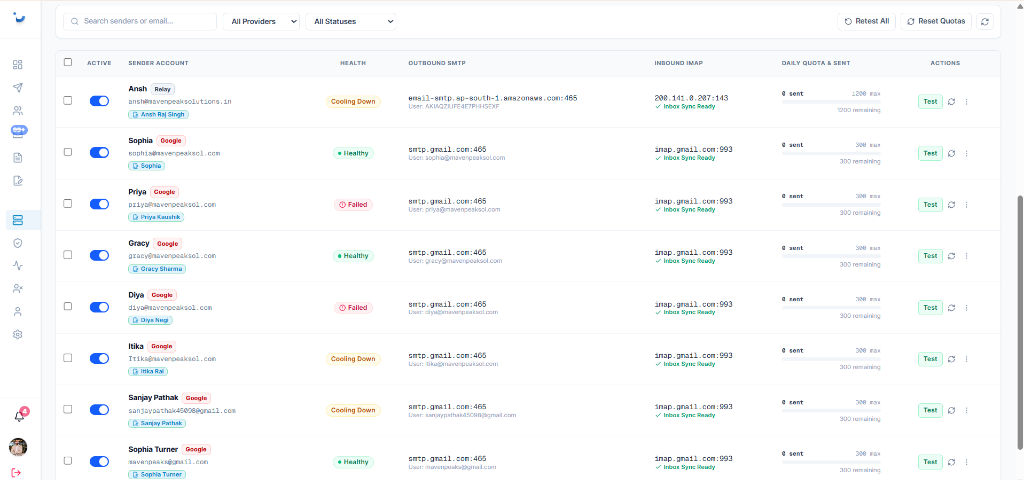Click Test button for Ansh
The image size is (1024, 480).
pos(930,102)
